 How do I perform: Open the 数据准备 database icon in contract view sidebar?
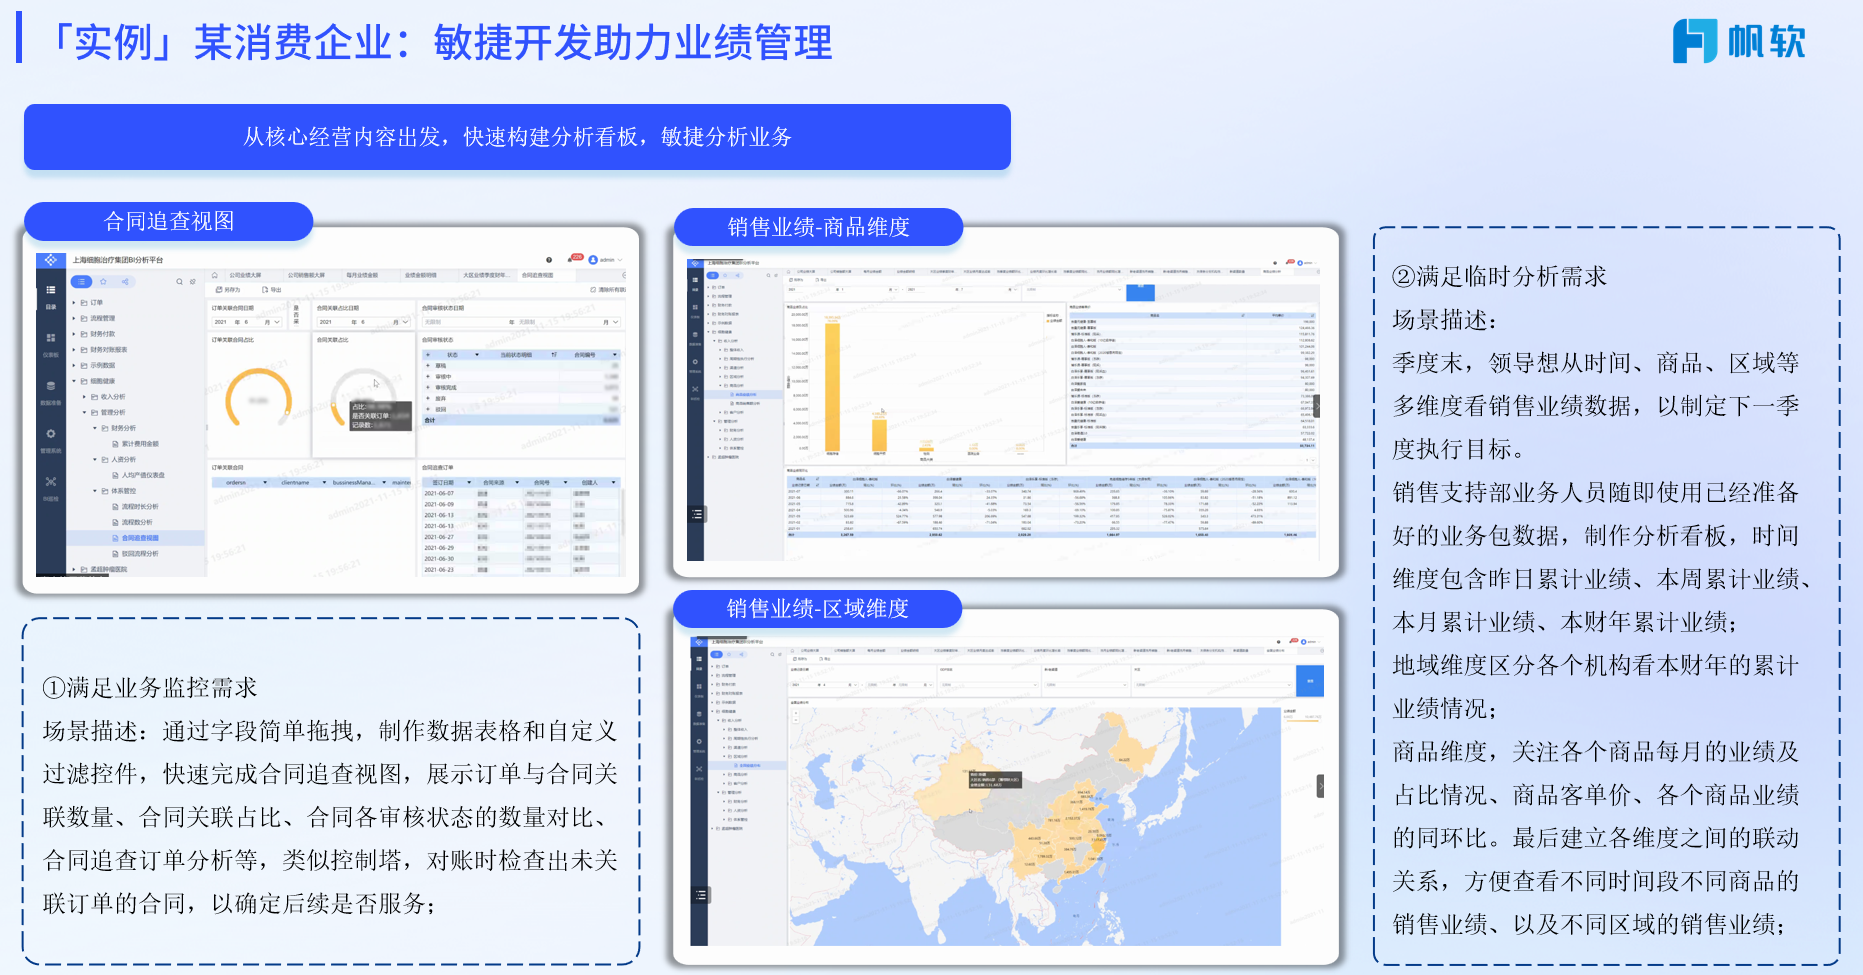[x=50, y=386]
